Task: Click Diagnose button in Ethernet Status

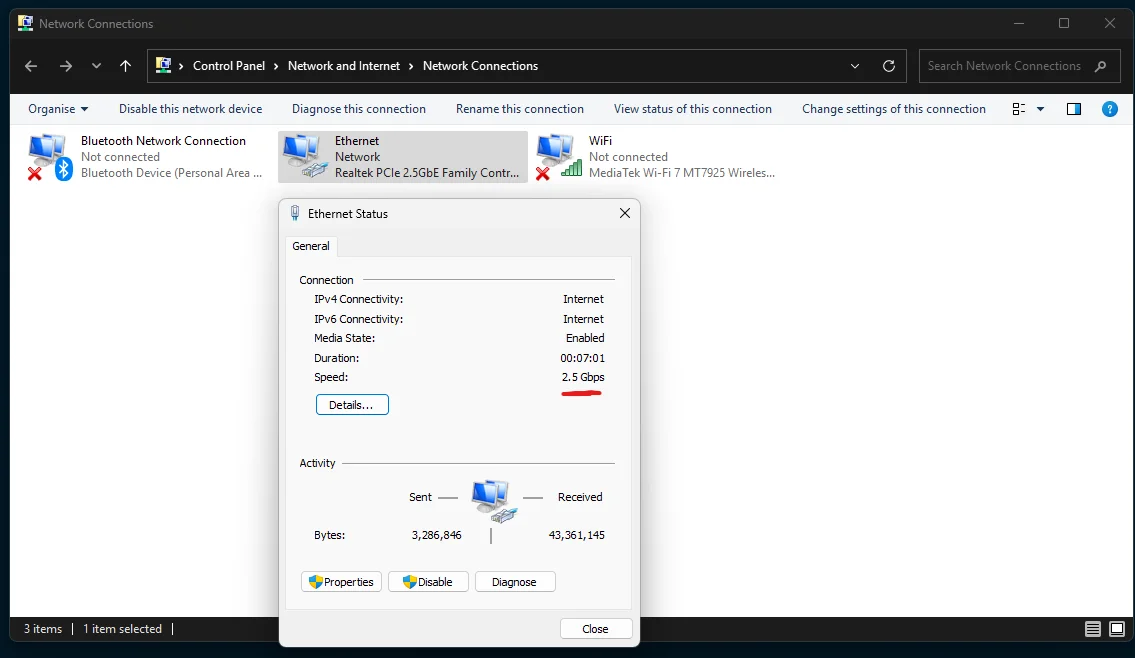Action: [x=515, y=582]
